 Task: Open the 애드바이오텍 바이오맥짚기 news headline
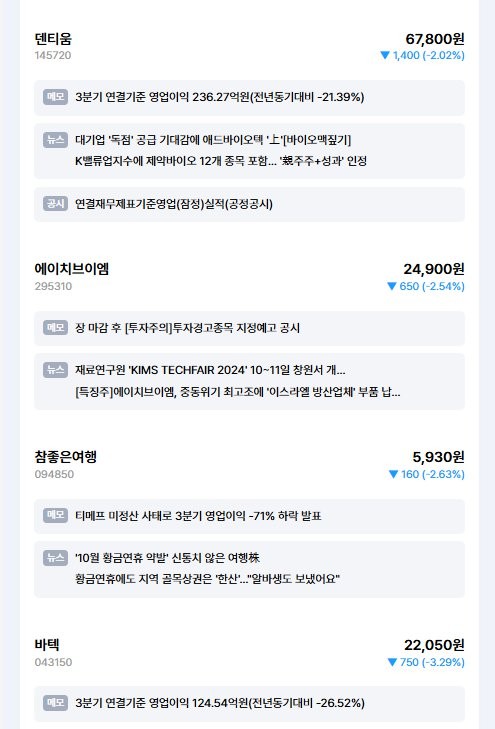[x=213, y=140]
